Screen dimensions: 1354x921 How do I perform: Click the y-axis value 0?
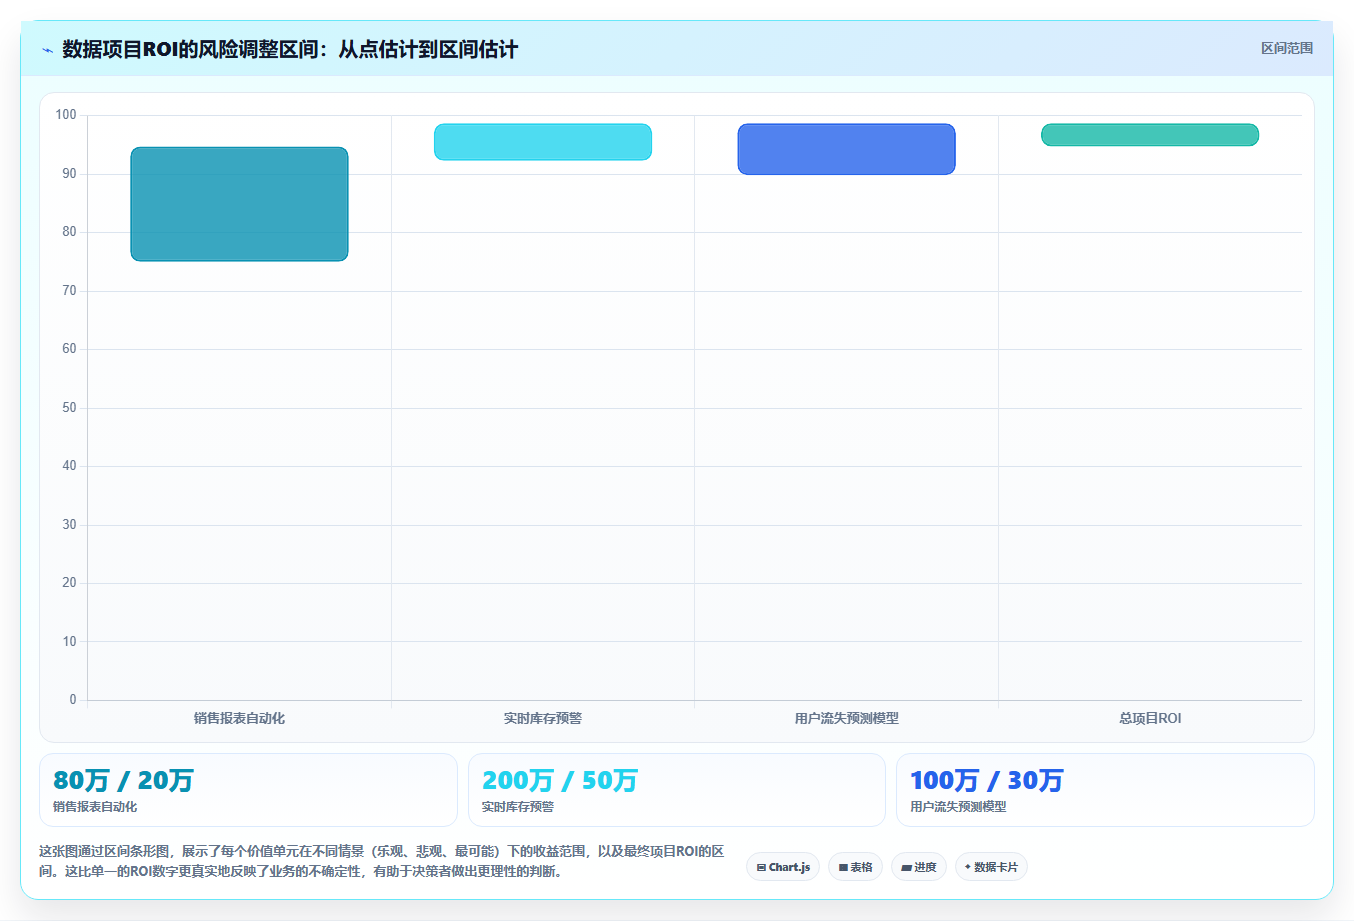[72, 700]
